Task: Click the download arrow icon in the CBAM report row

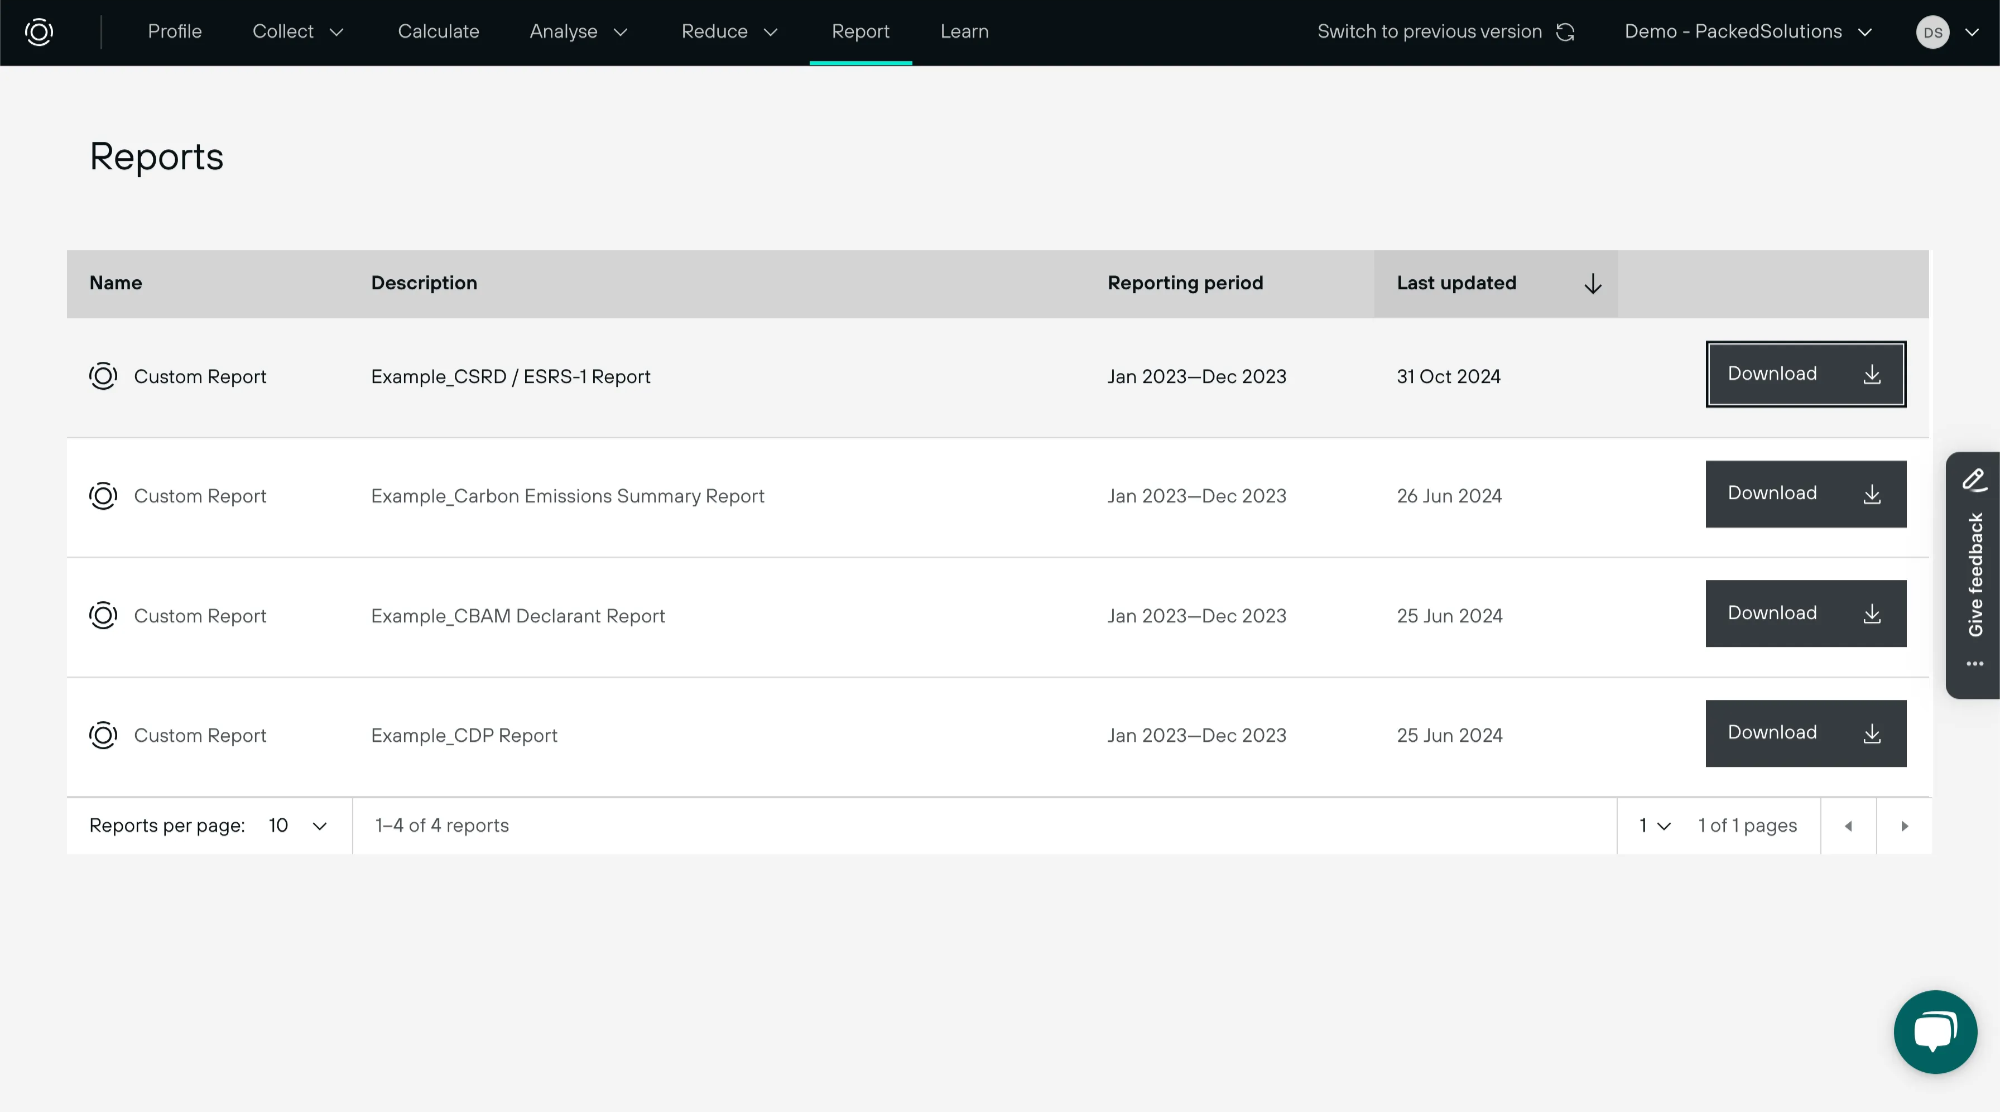Action: pos(1871,614)
